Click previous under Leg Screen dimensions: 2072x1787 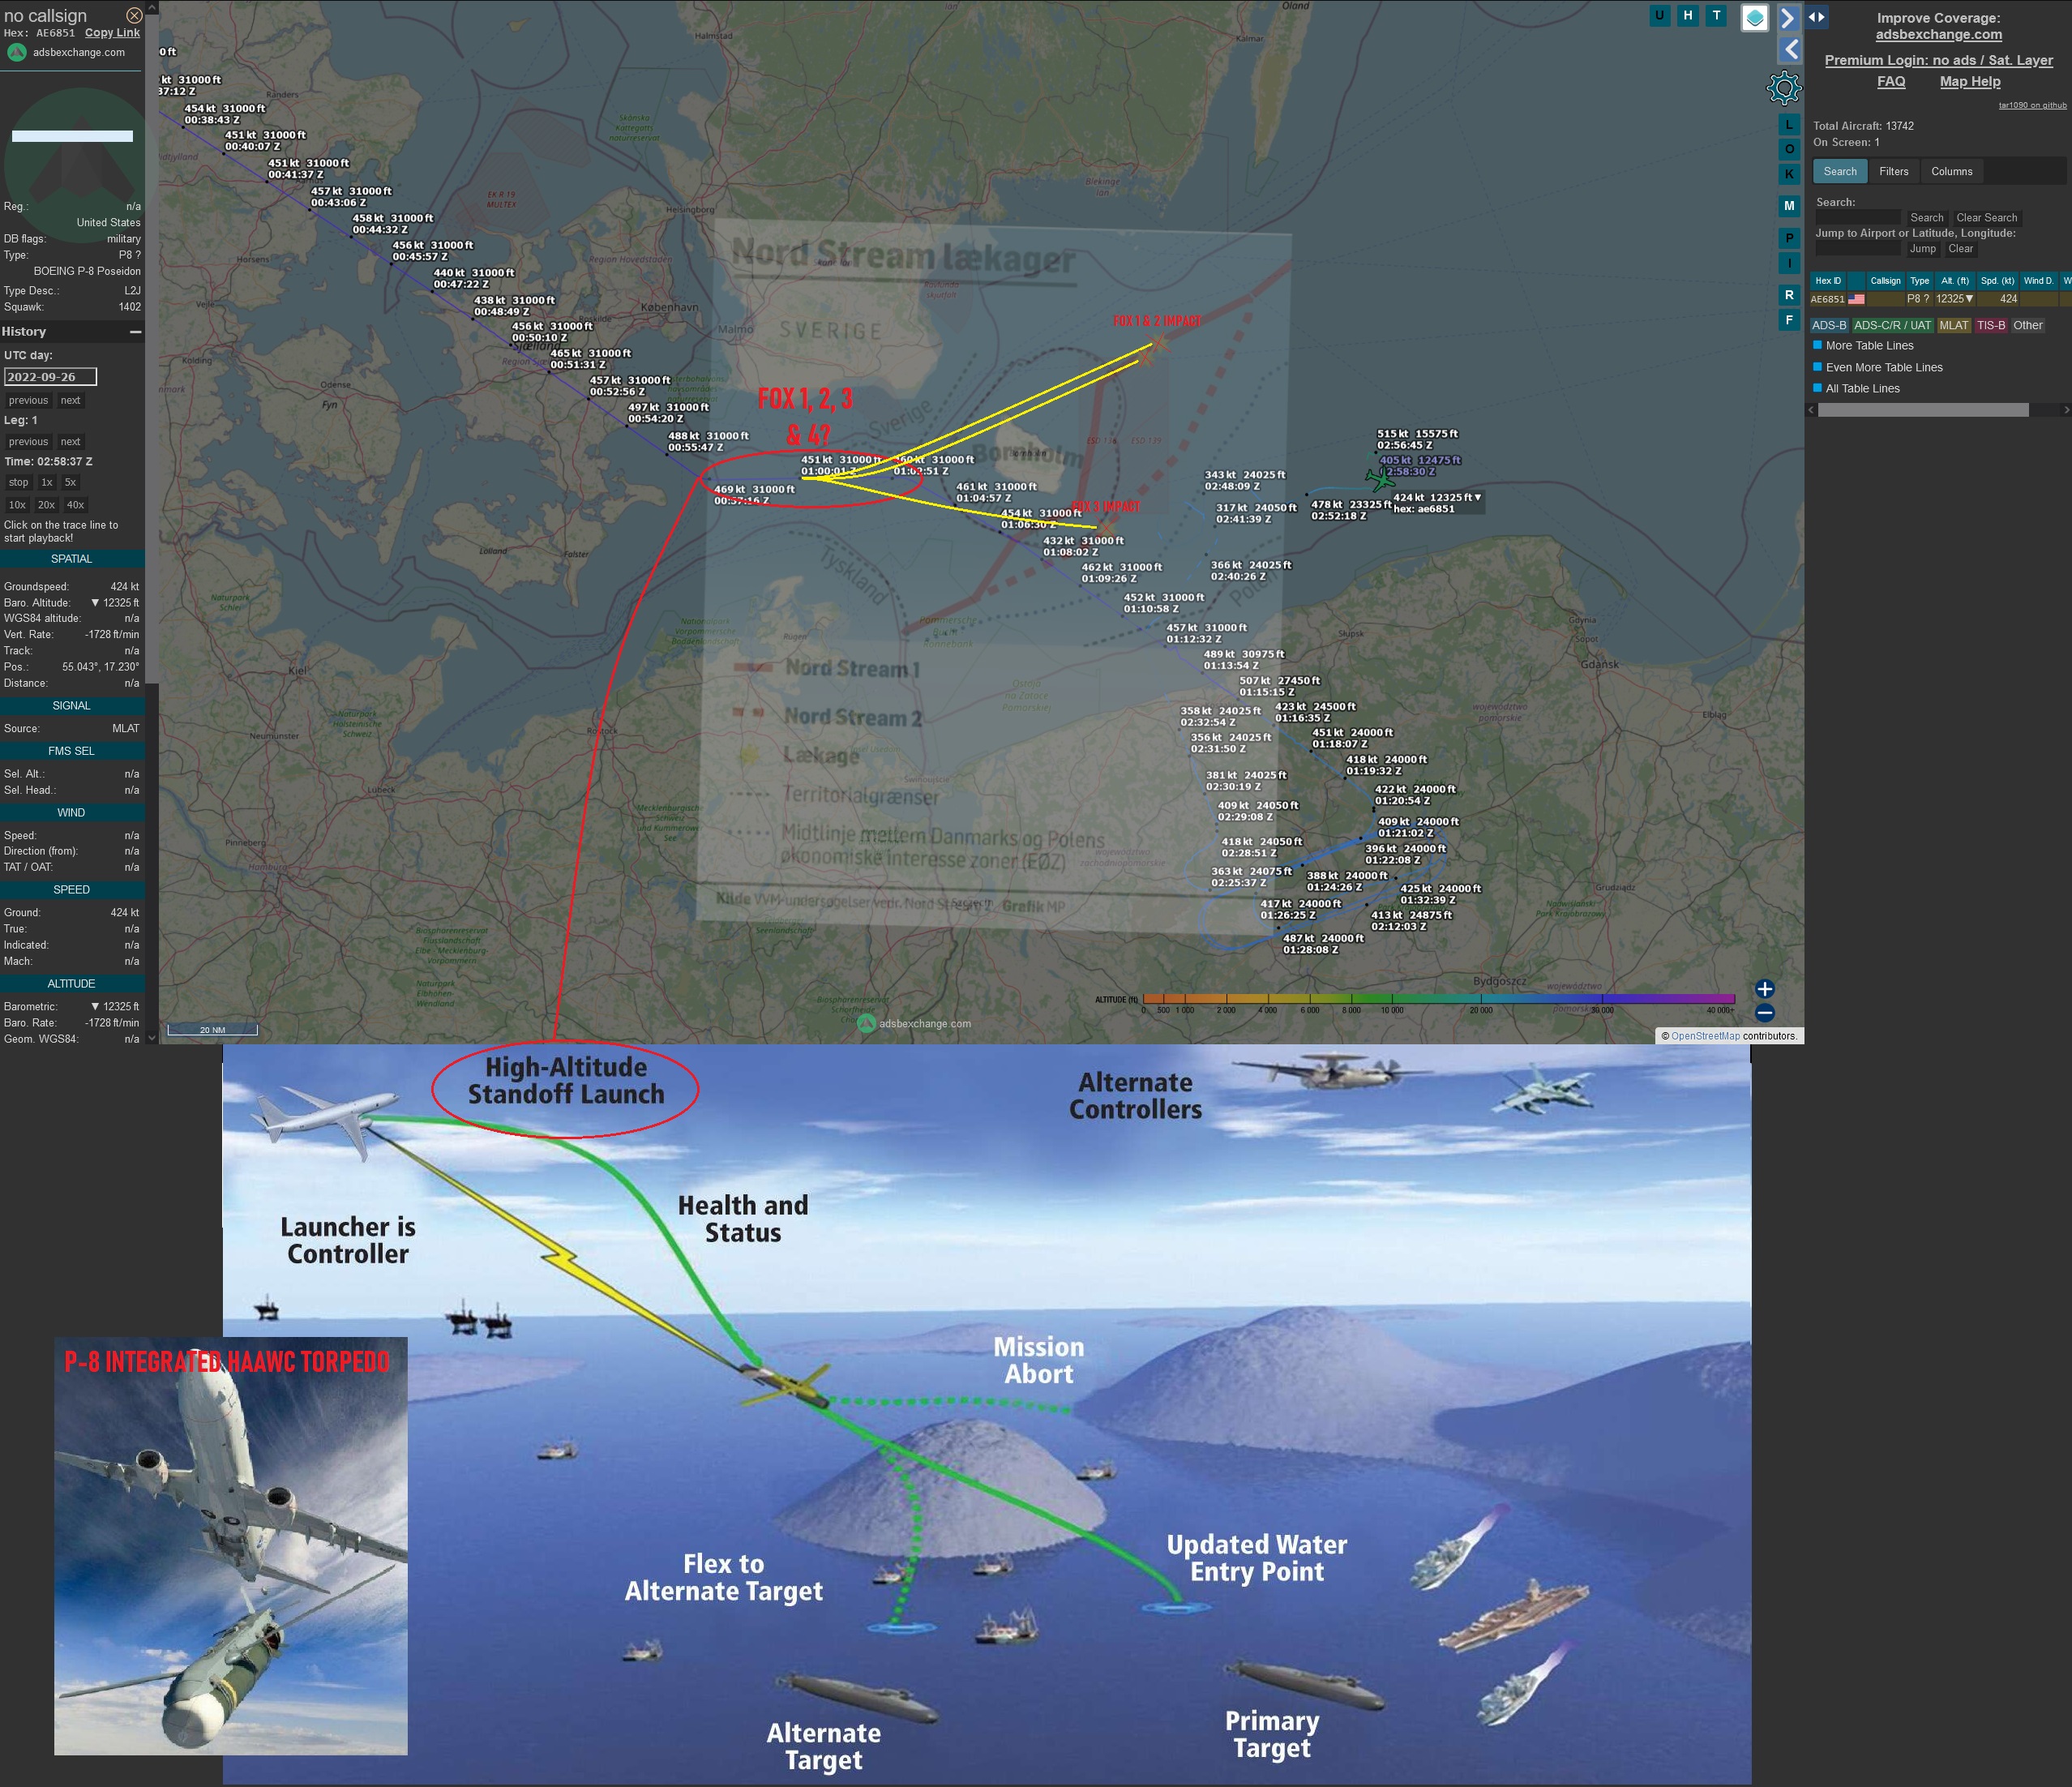(28, 441)
